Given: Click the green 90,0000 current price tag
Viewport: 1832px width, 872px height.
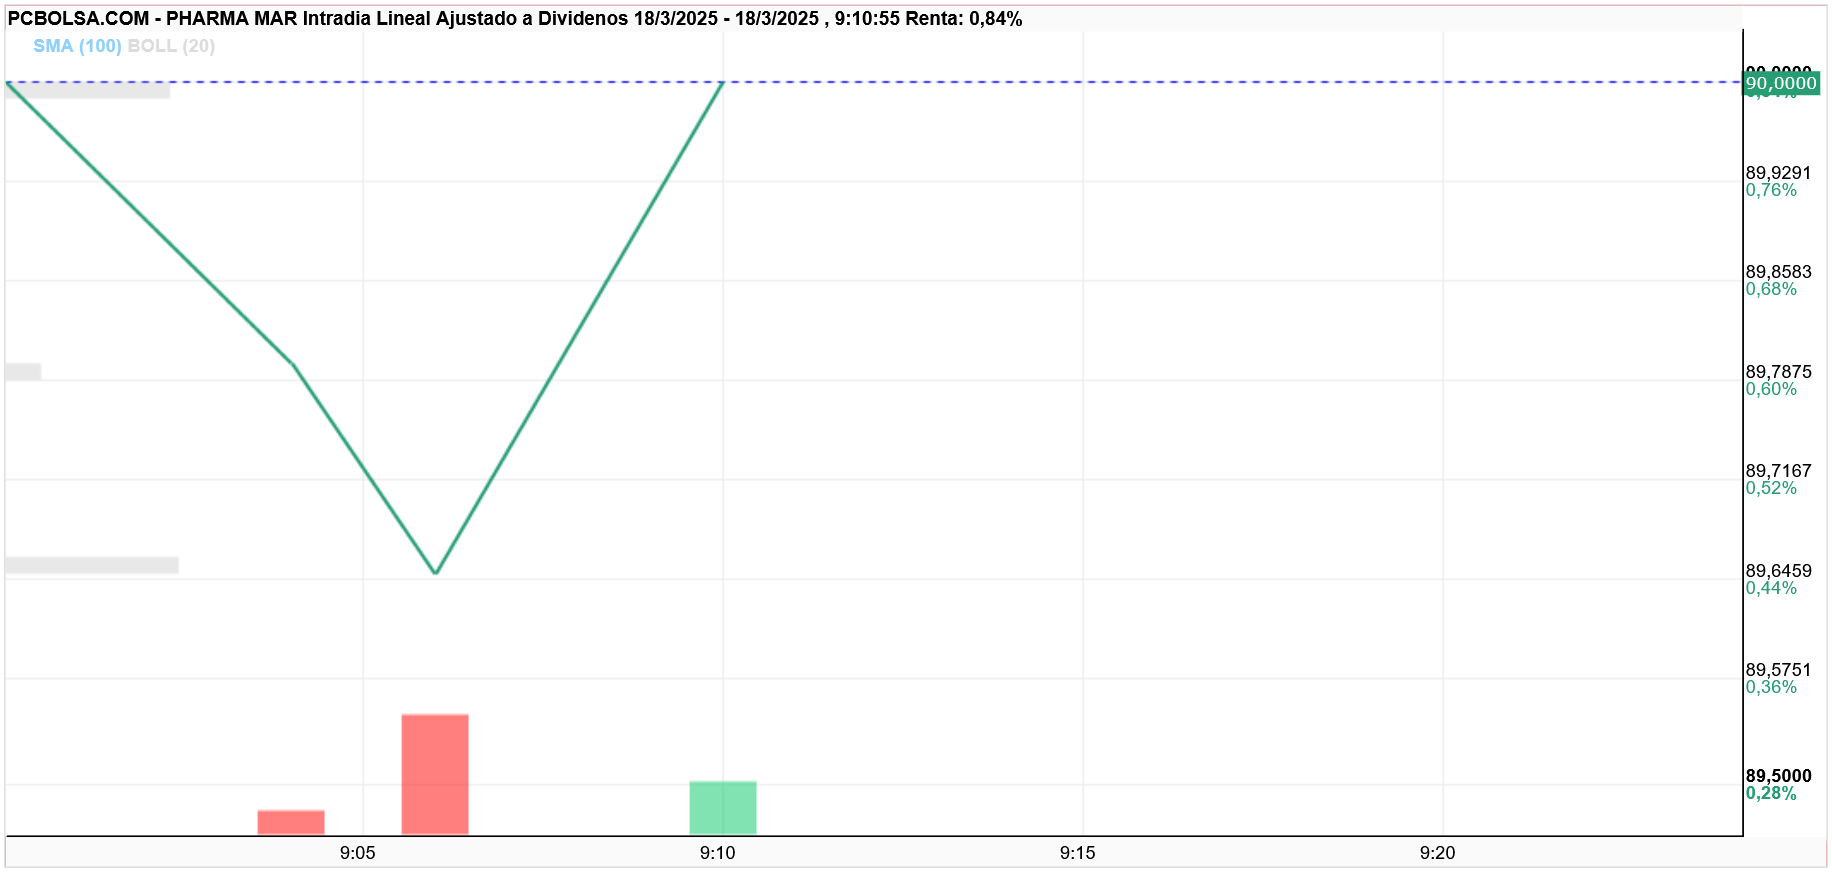Looking at the screenshot, I should pos(1781,83).
